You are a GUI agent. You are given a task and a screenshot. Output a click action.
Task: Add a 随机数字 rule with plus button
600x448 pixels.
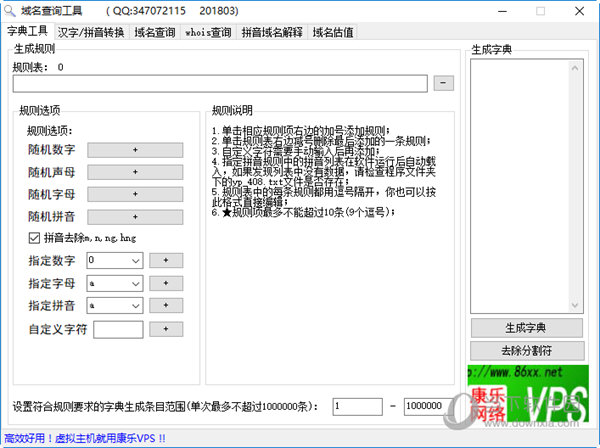(x=135, y=150)
